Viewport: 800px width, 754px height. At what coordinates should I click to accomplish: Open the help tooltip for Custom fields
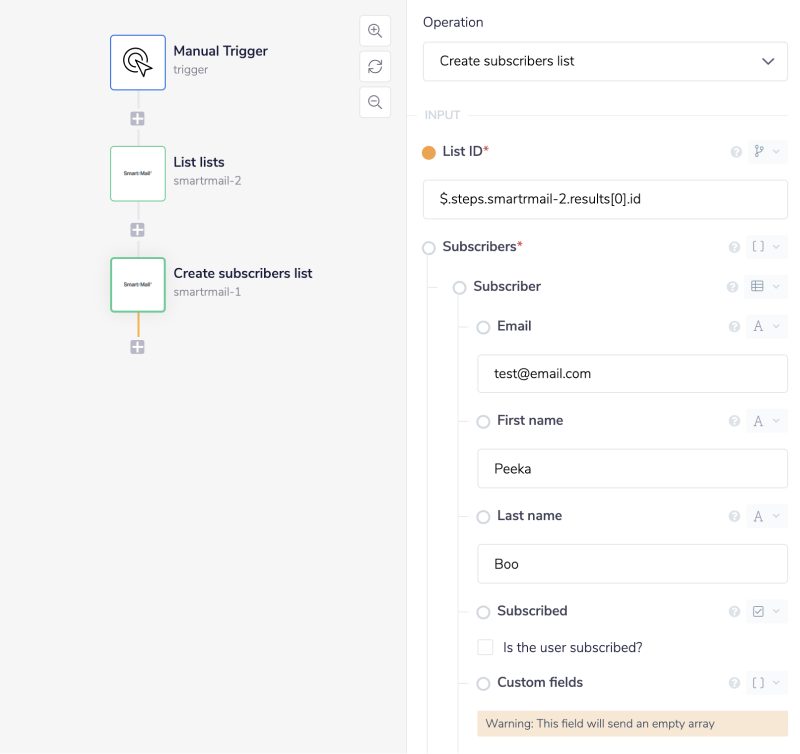tap(735, 682)
